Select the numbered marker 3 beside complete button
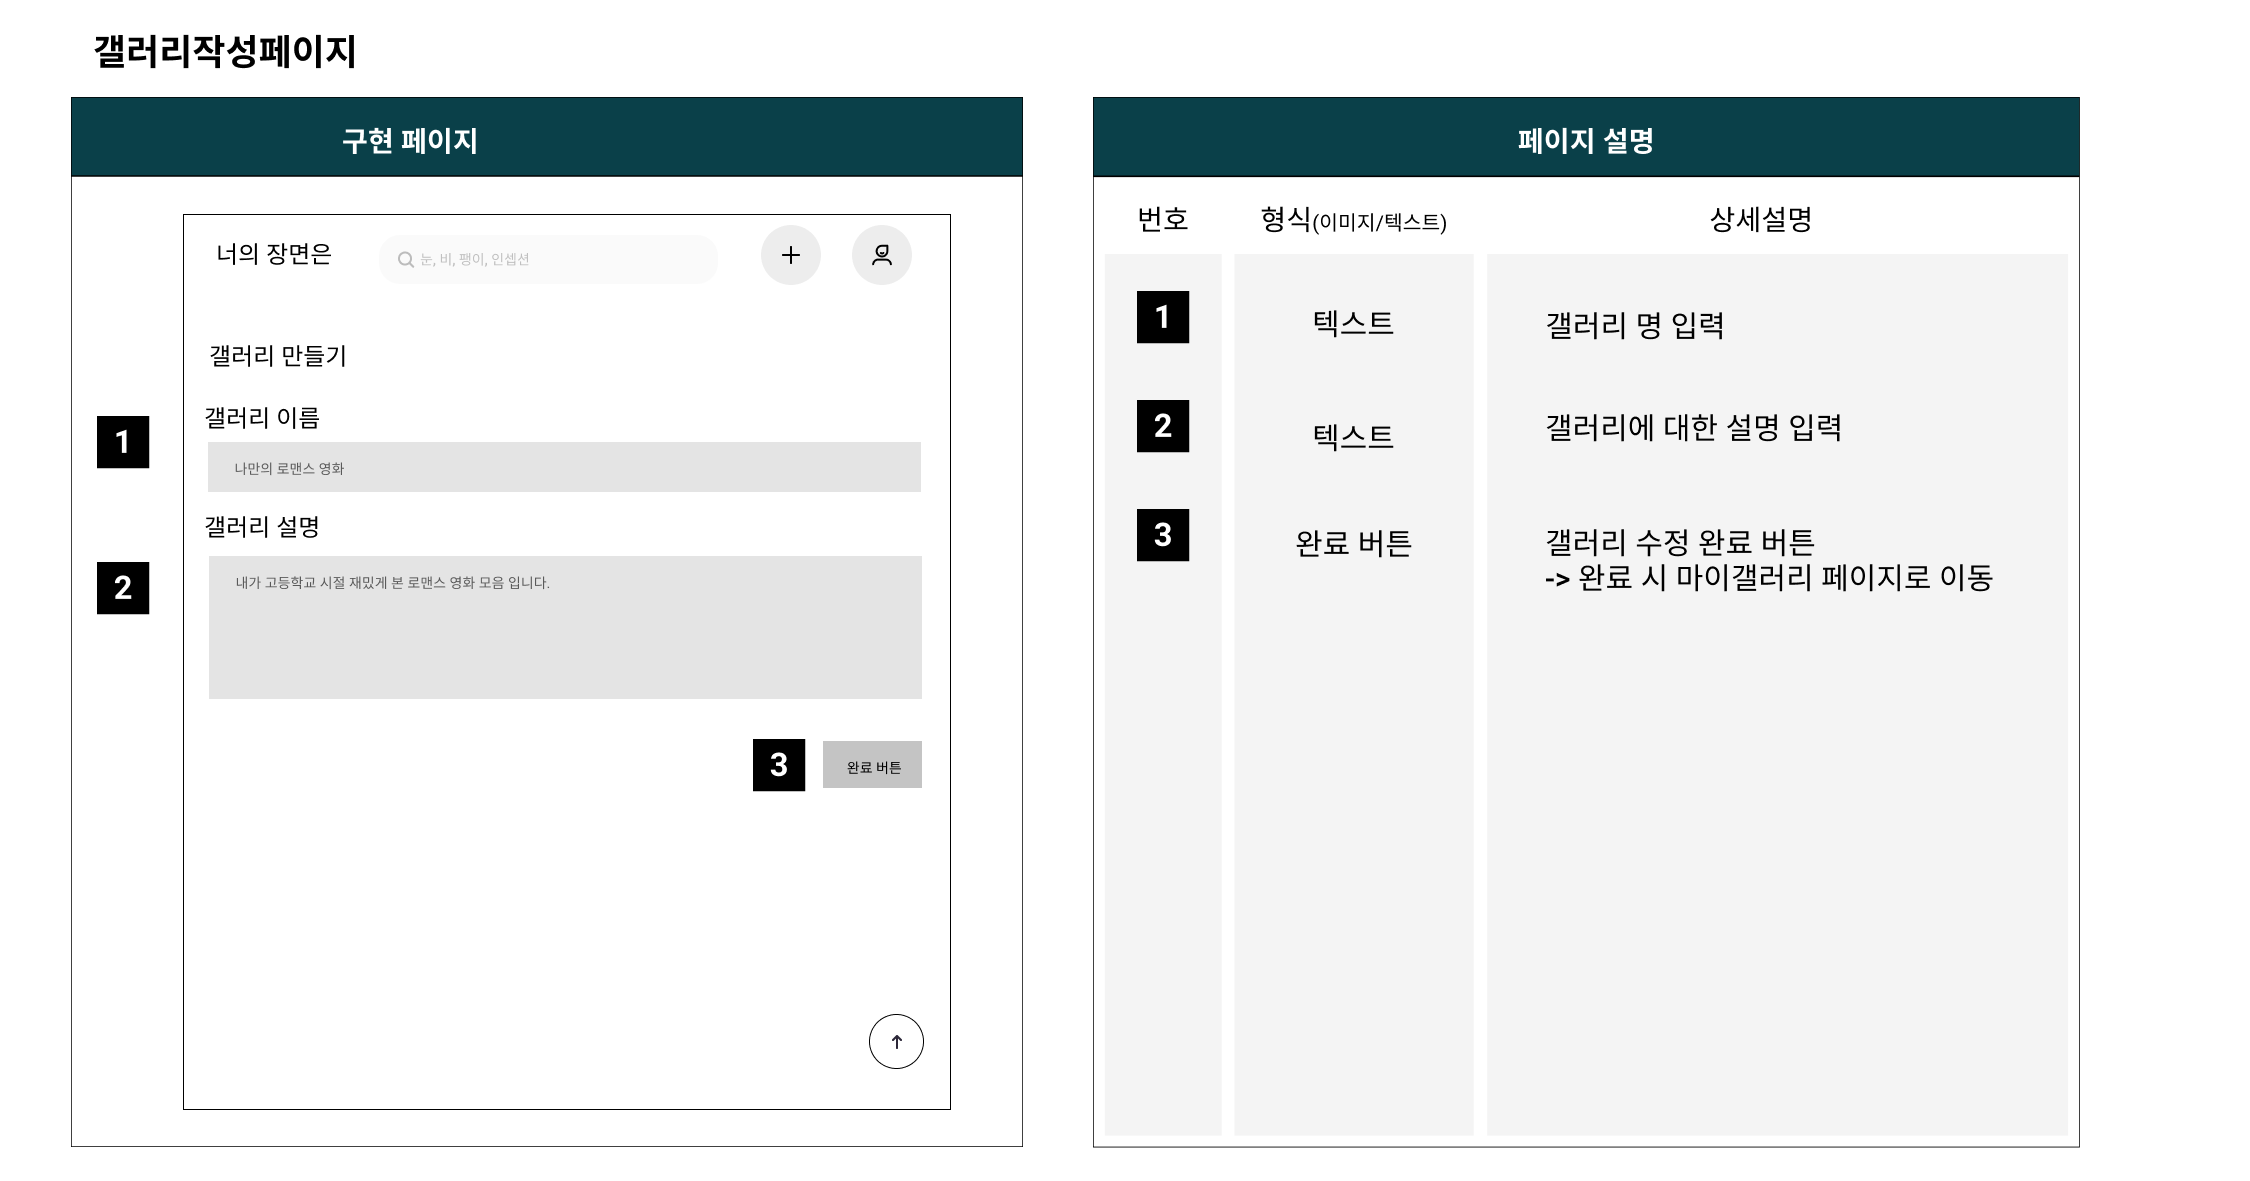The height and width of the screenshot is (1181, 2250). point(778,766)
